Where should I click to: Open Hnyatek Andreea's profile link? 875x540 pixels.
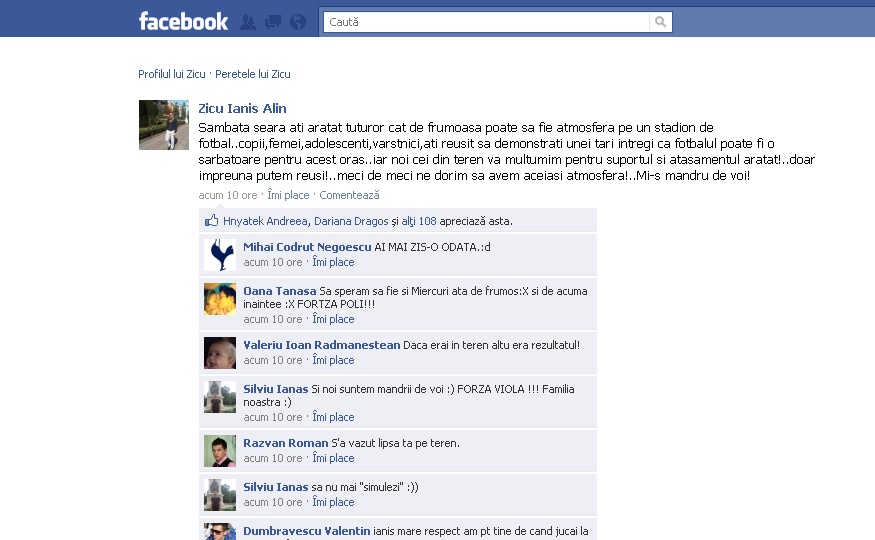click(265, 221)
